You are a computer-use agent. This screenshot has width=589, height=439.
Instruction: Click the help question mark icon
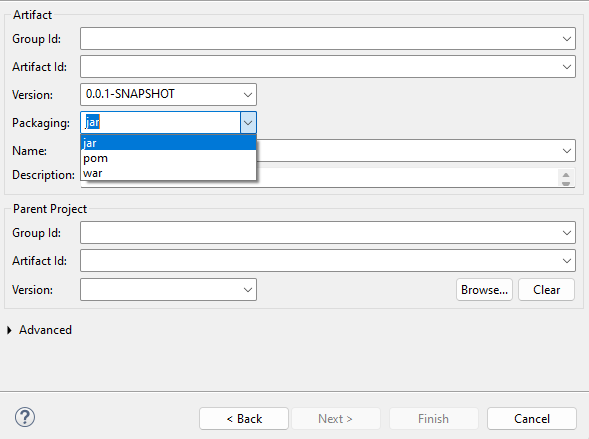(25, 417)
